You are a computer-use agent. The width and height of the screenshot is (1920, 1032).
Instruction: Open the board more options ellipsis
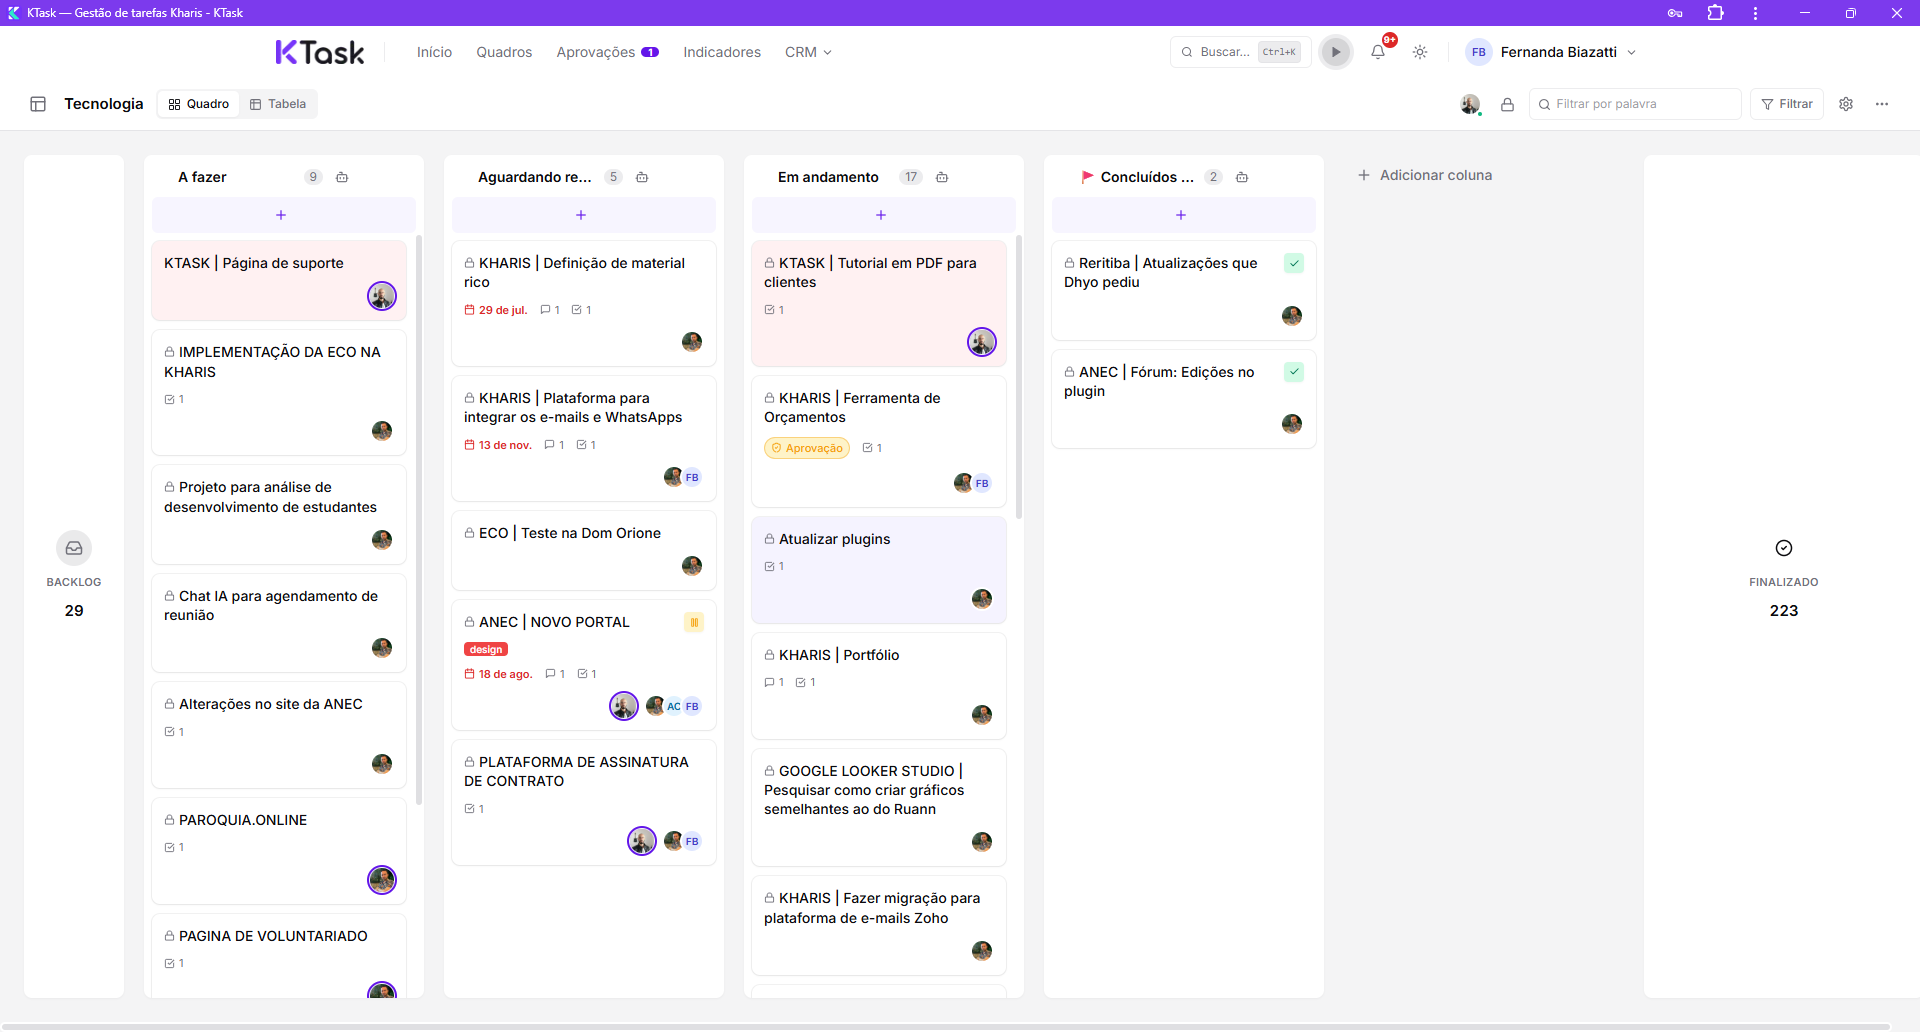pyautogui.click(x=1882, y=104)
